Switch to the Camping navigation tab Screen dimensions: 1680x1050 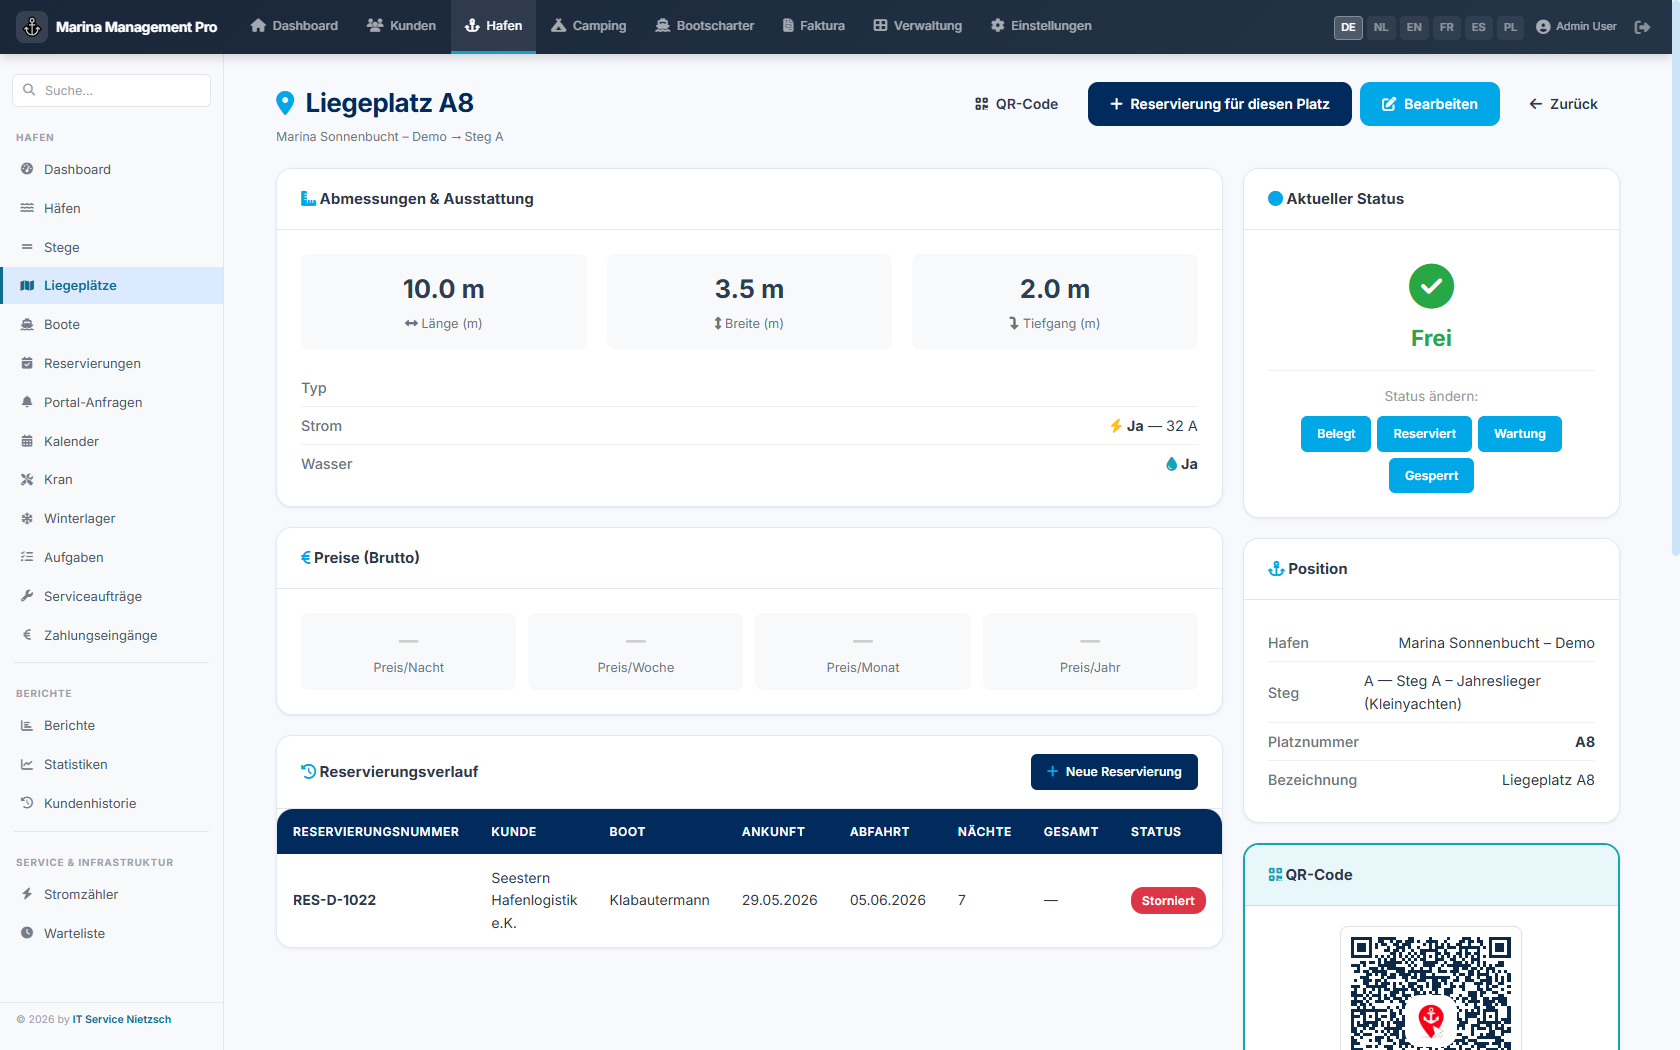pyautogui.click(x=589, y=26)
